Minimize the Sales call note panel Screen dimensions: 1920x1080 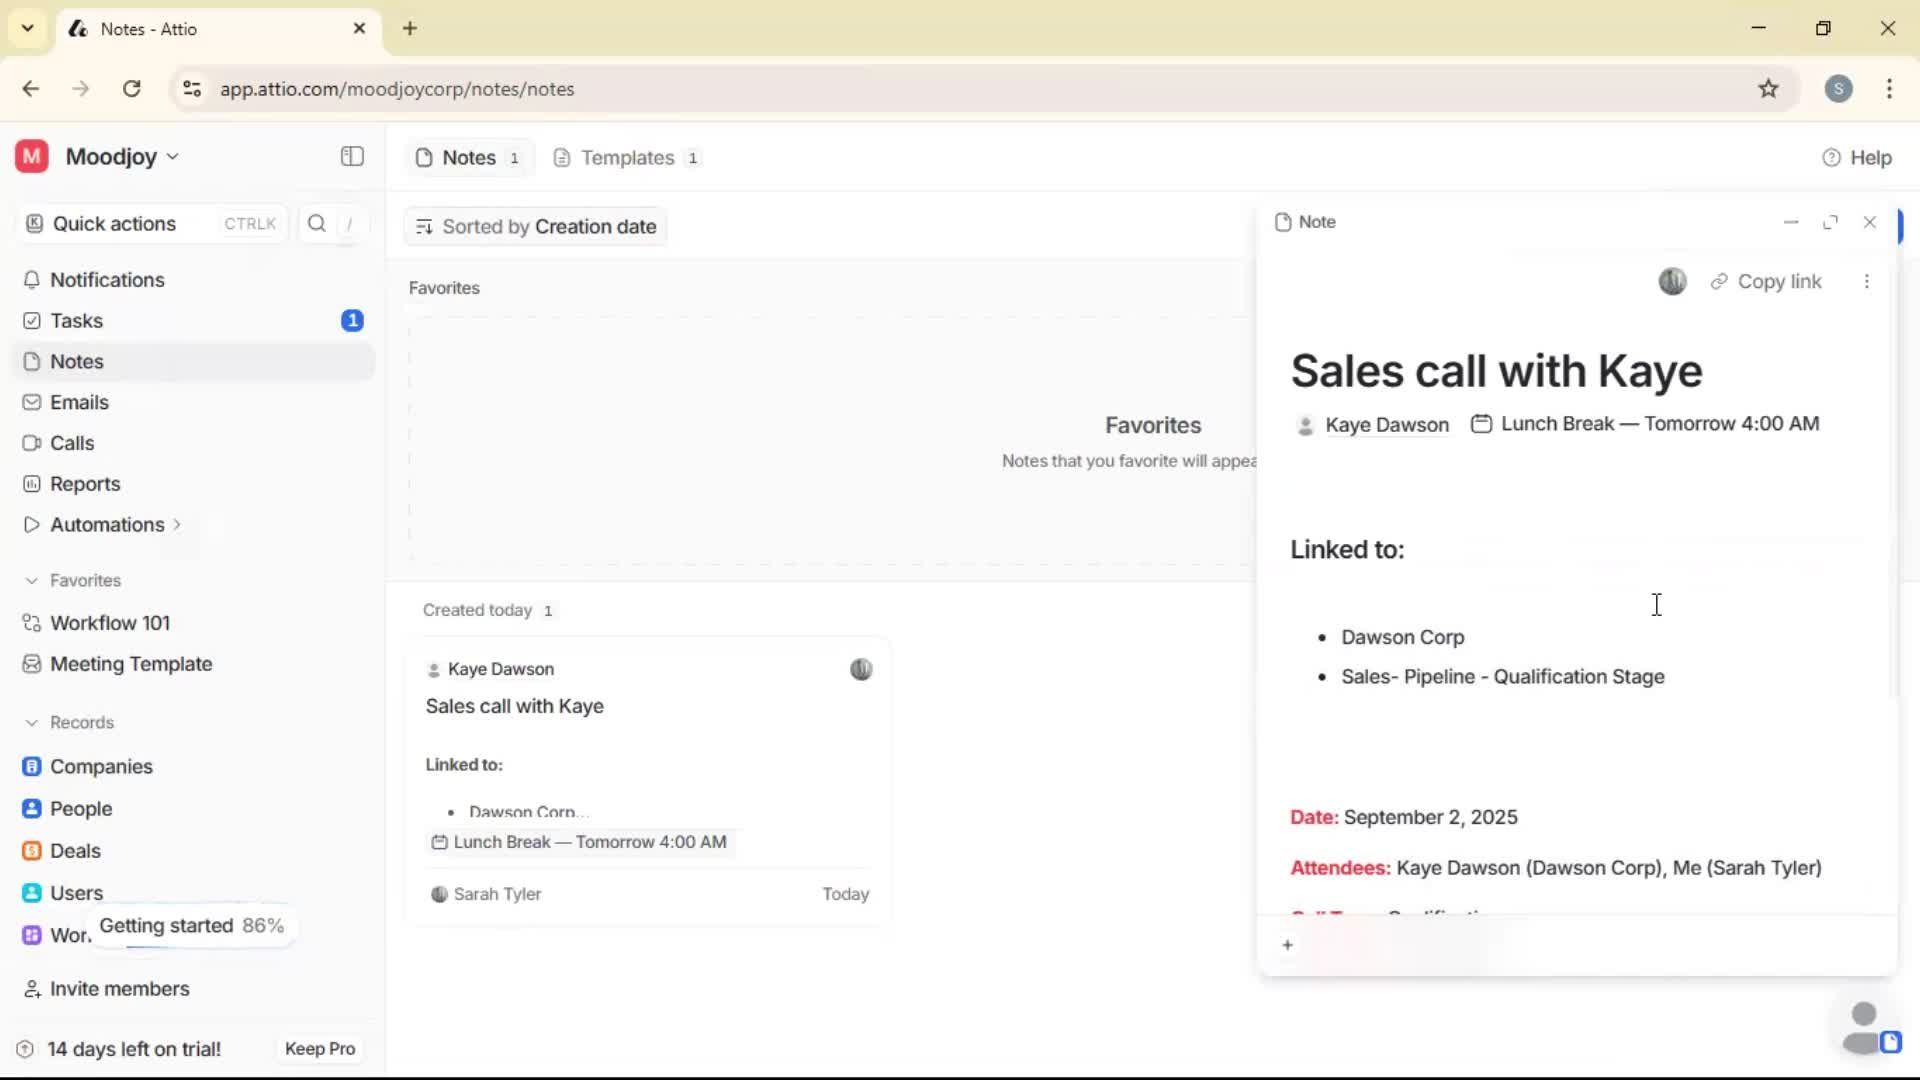pyautogui.click(x=1791, y=222)
